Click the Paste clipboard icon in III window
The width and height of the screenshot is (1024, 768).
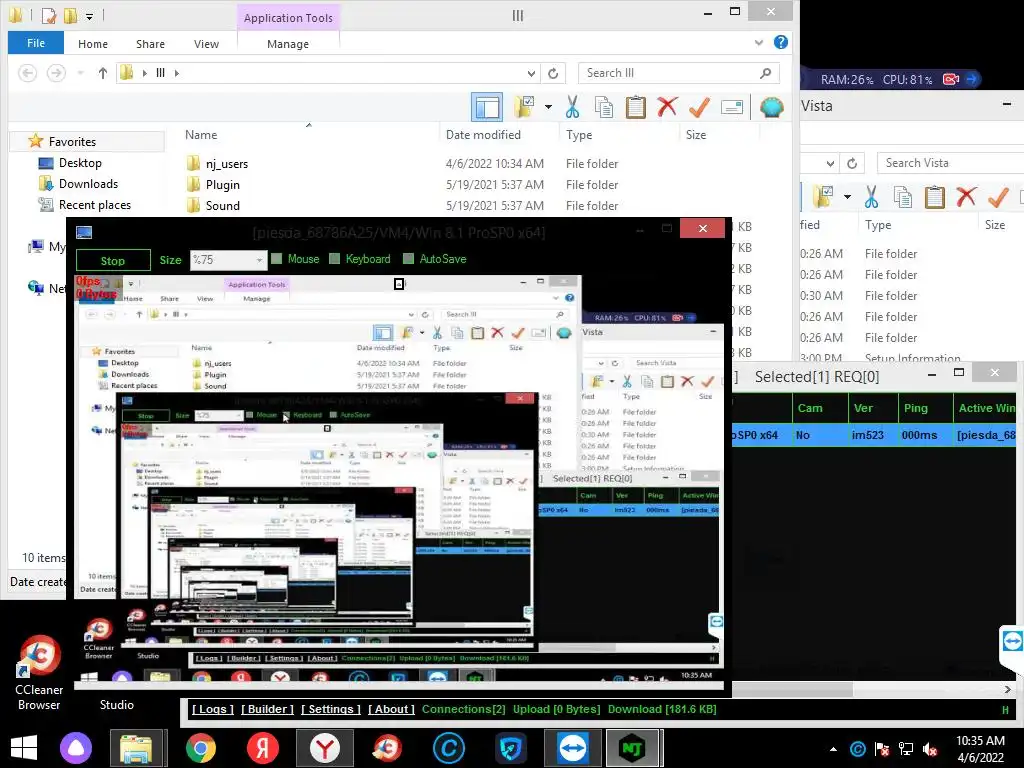coord(635,107)
